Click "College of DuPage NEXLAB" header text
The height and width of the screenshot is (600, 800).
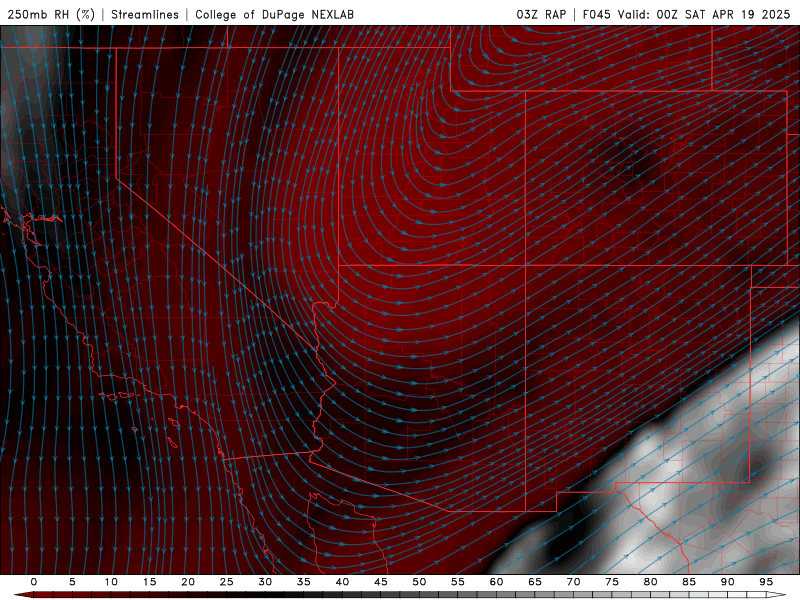(274, 14)
